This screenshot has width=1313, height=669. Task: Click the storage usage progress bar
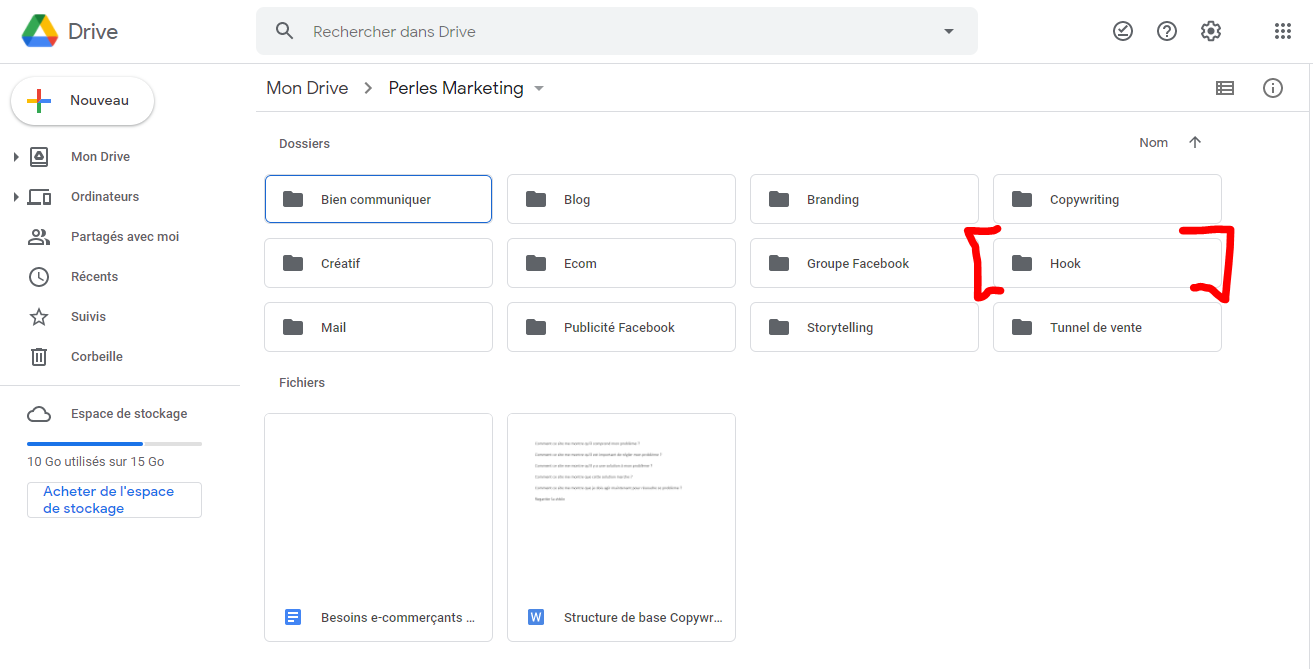(114, 443)
